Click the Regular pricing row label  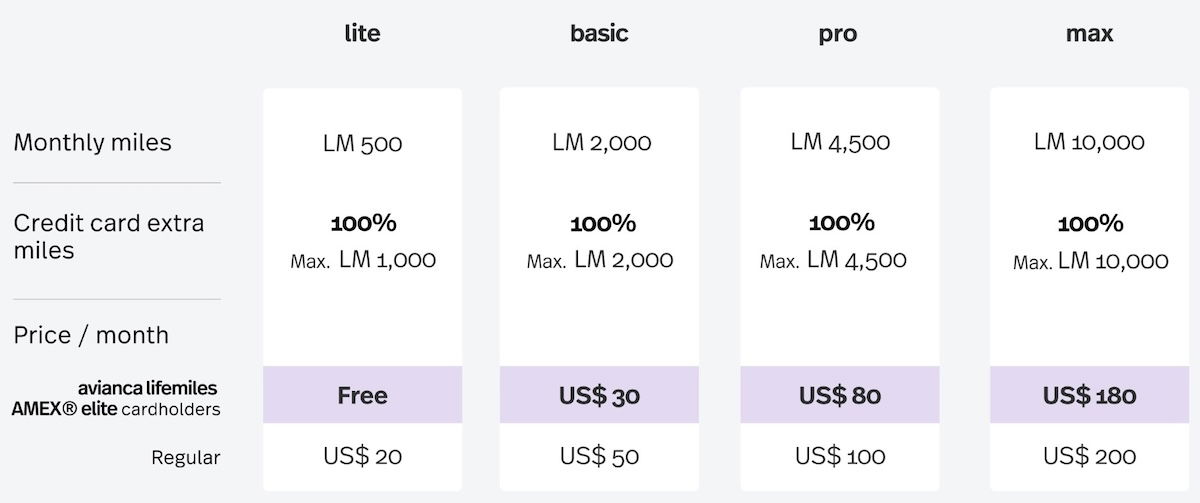point(185,458)
